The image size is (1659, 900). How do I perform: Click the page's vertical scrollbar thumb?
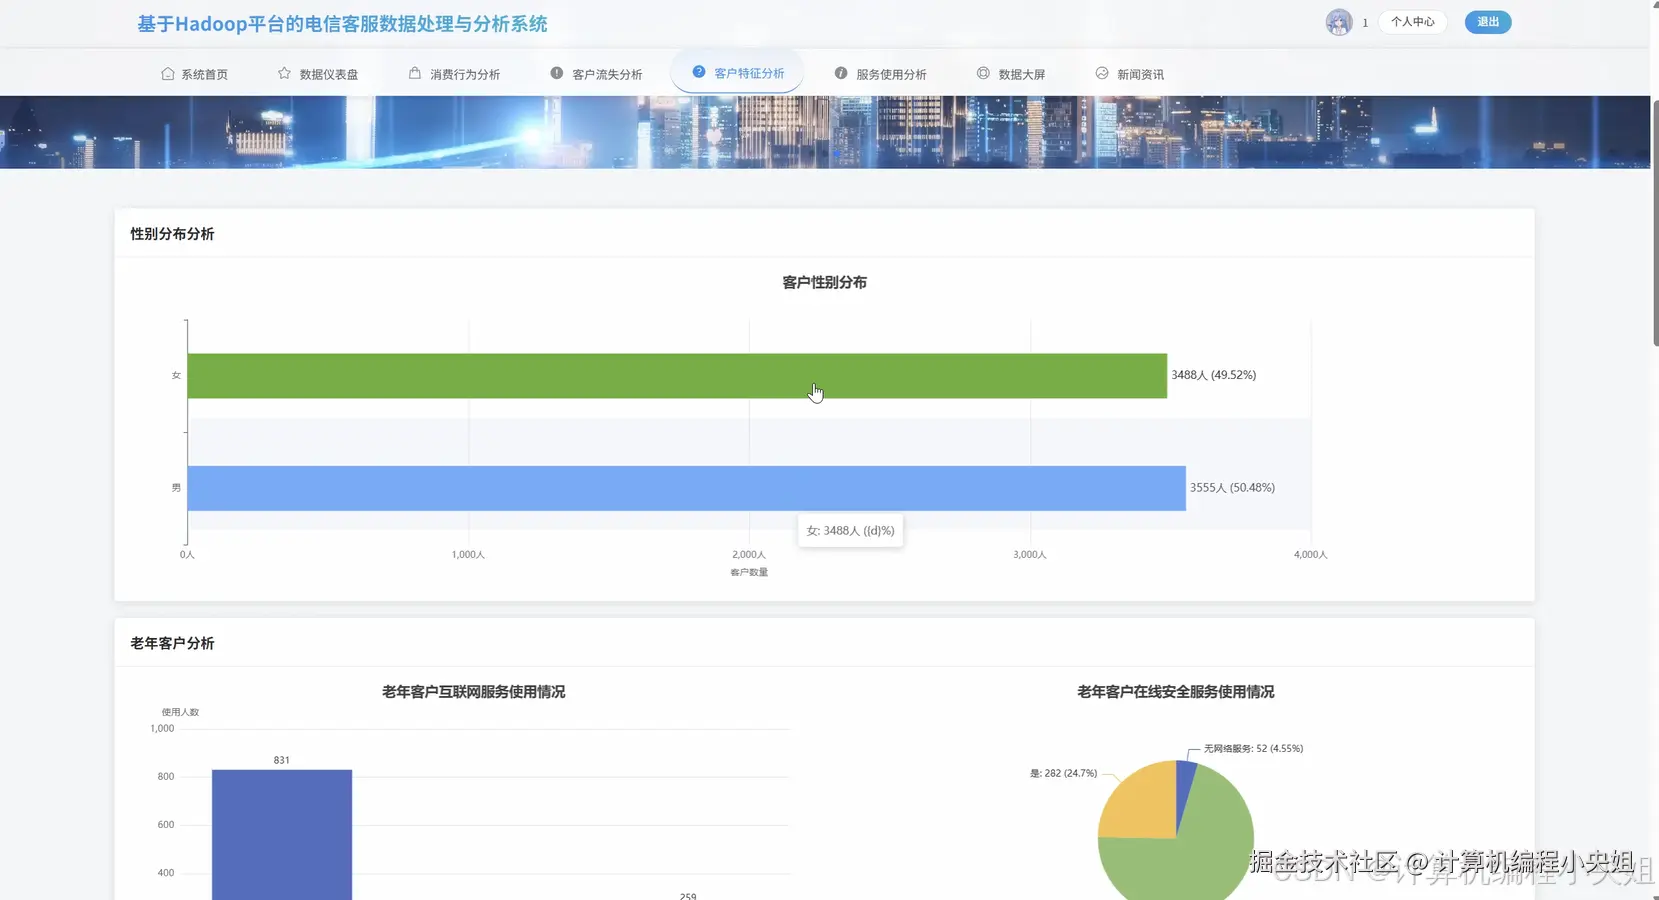[1655, 223]
